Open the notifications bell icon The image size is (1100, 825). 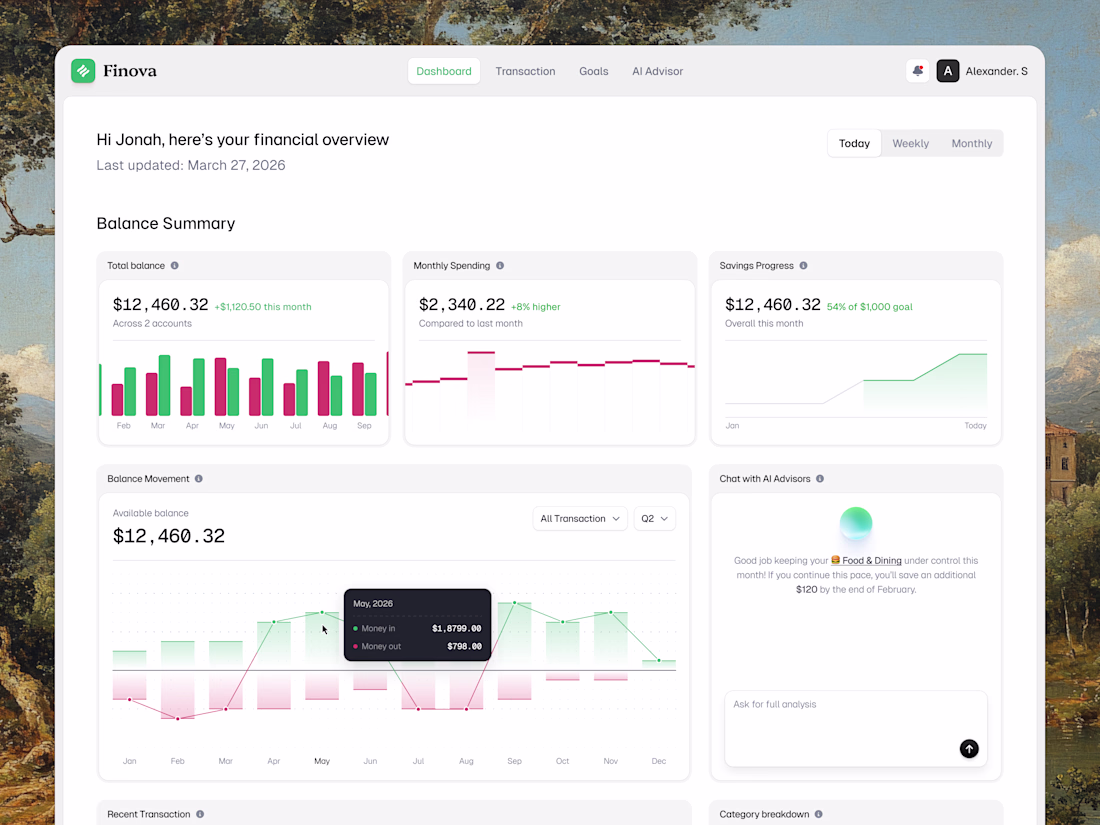[918, 71]
